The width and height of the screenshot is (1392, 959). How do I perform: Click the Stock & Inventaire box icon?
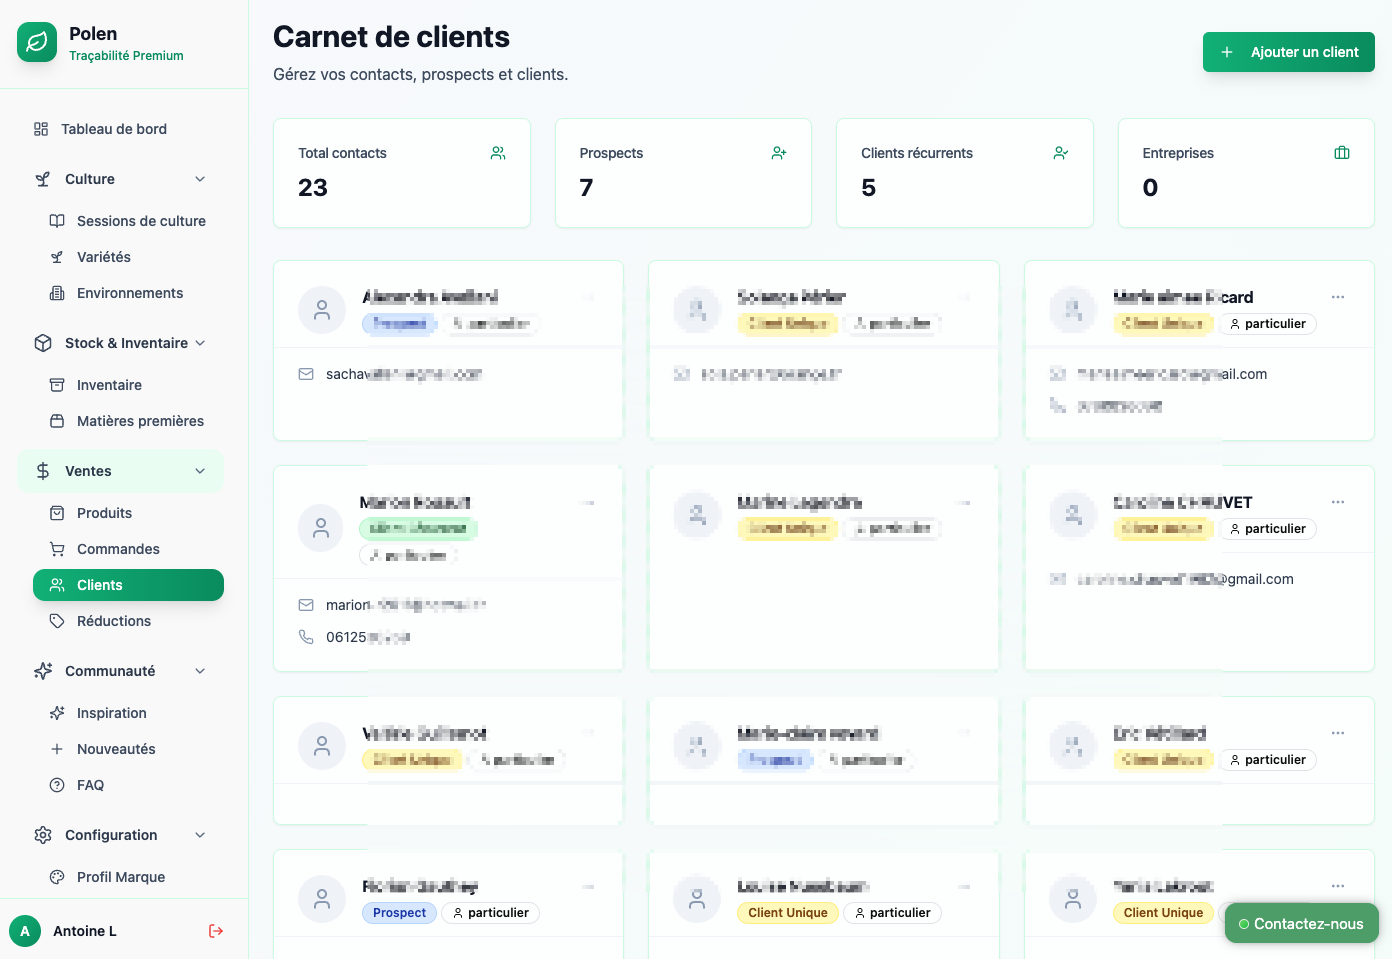pyautogui.click(x=43, y=343)
